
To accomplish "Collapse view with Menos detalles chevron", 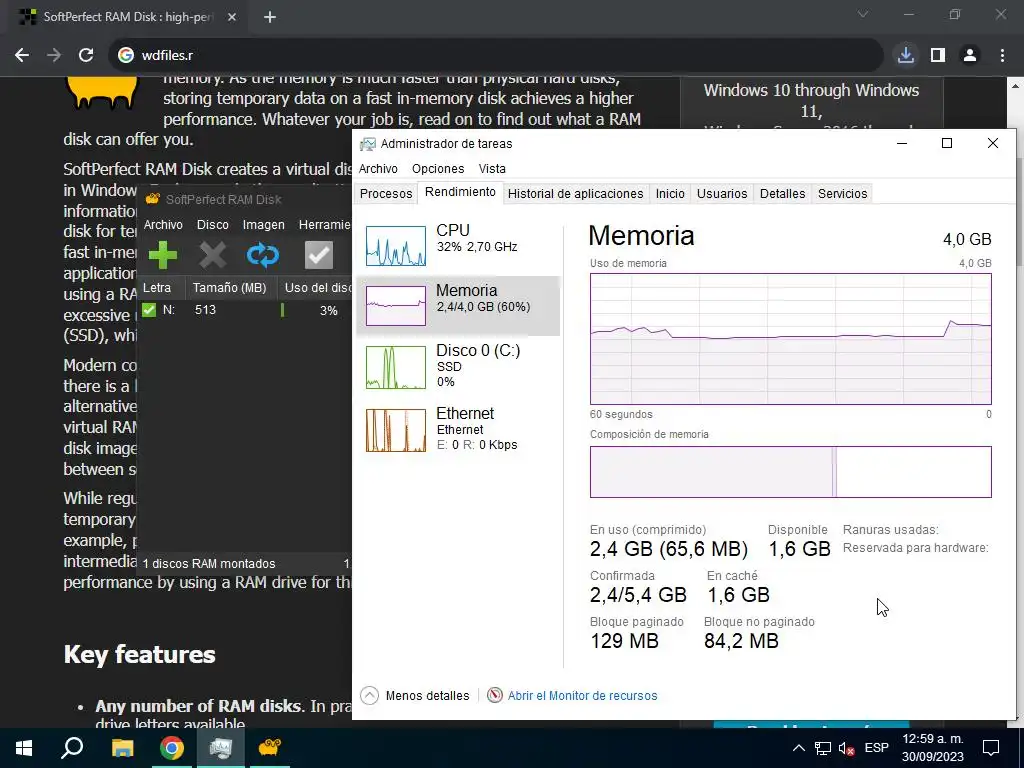I will [370, 696].
